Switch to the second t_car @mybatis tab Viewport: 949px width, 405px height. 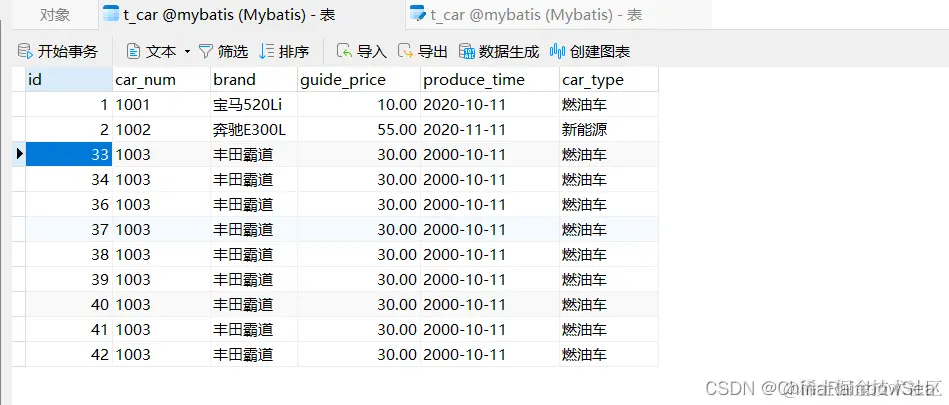[557, 15]
